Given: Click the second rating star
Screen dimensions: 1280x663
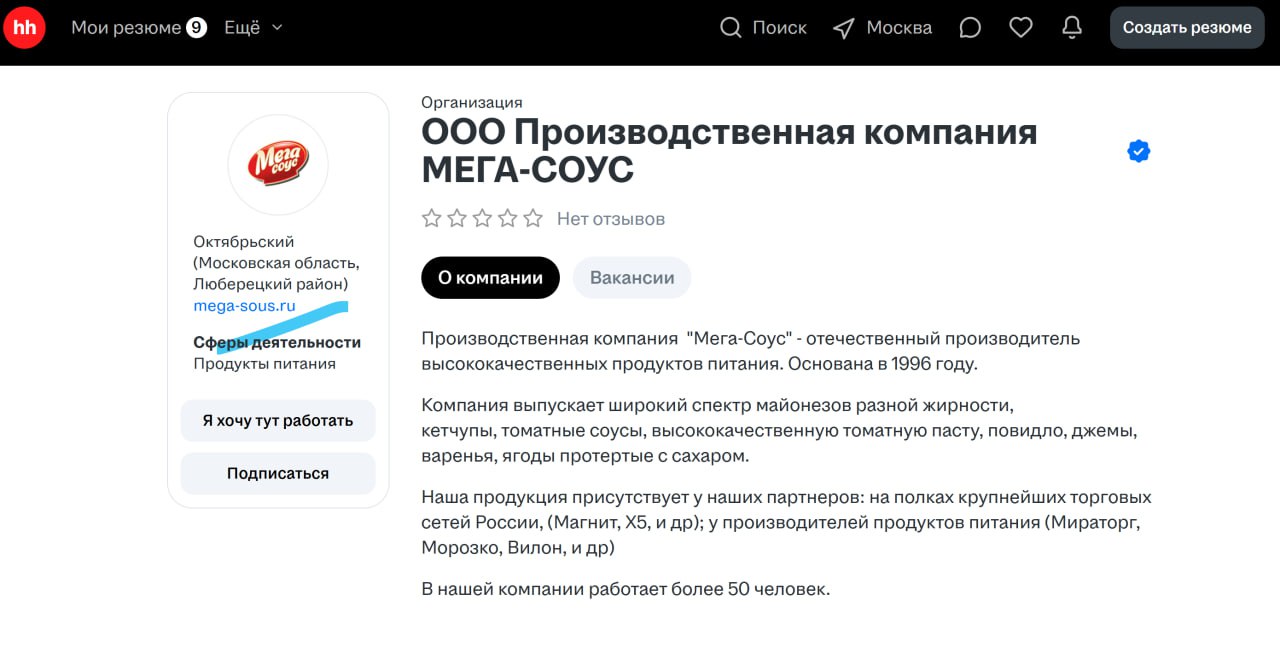Looking at the screenshot, I should tap(457, 218).
